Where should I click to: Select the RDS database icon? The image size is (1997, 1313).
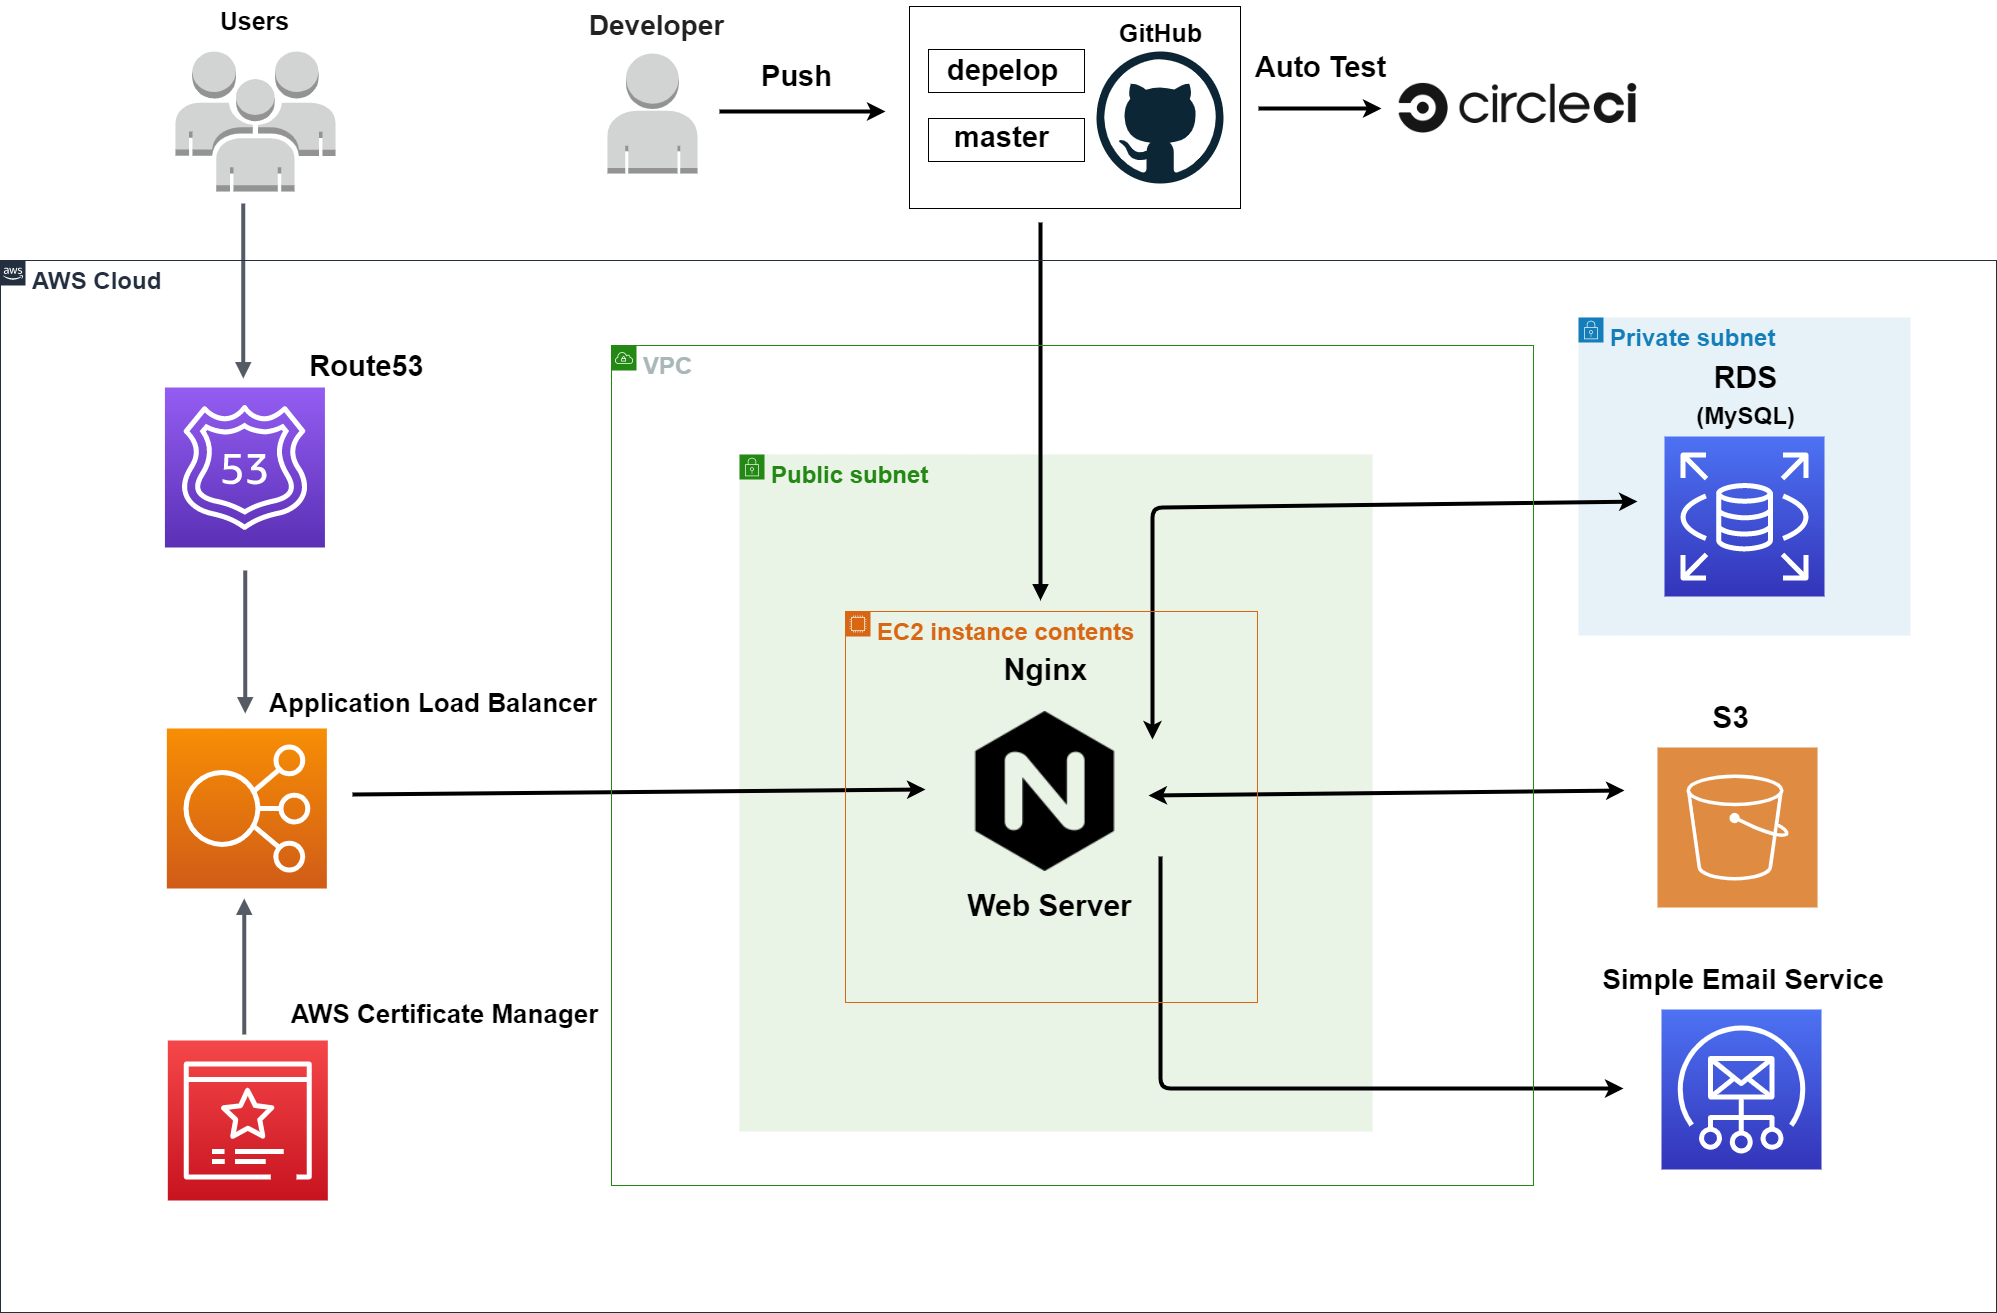pos(1744,516)
